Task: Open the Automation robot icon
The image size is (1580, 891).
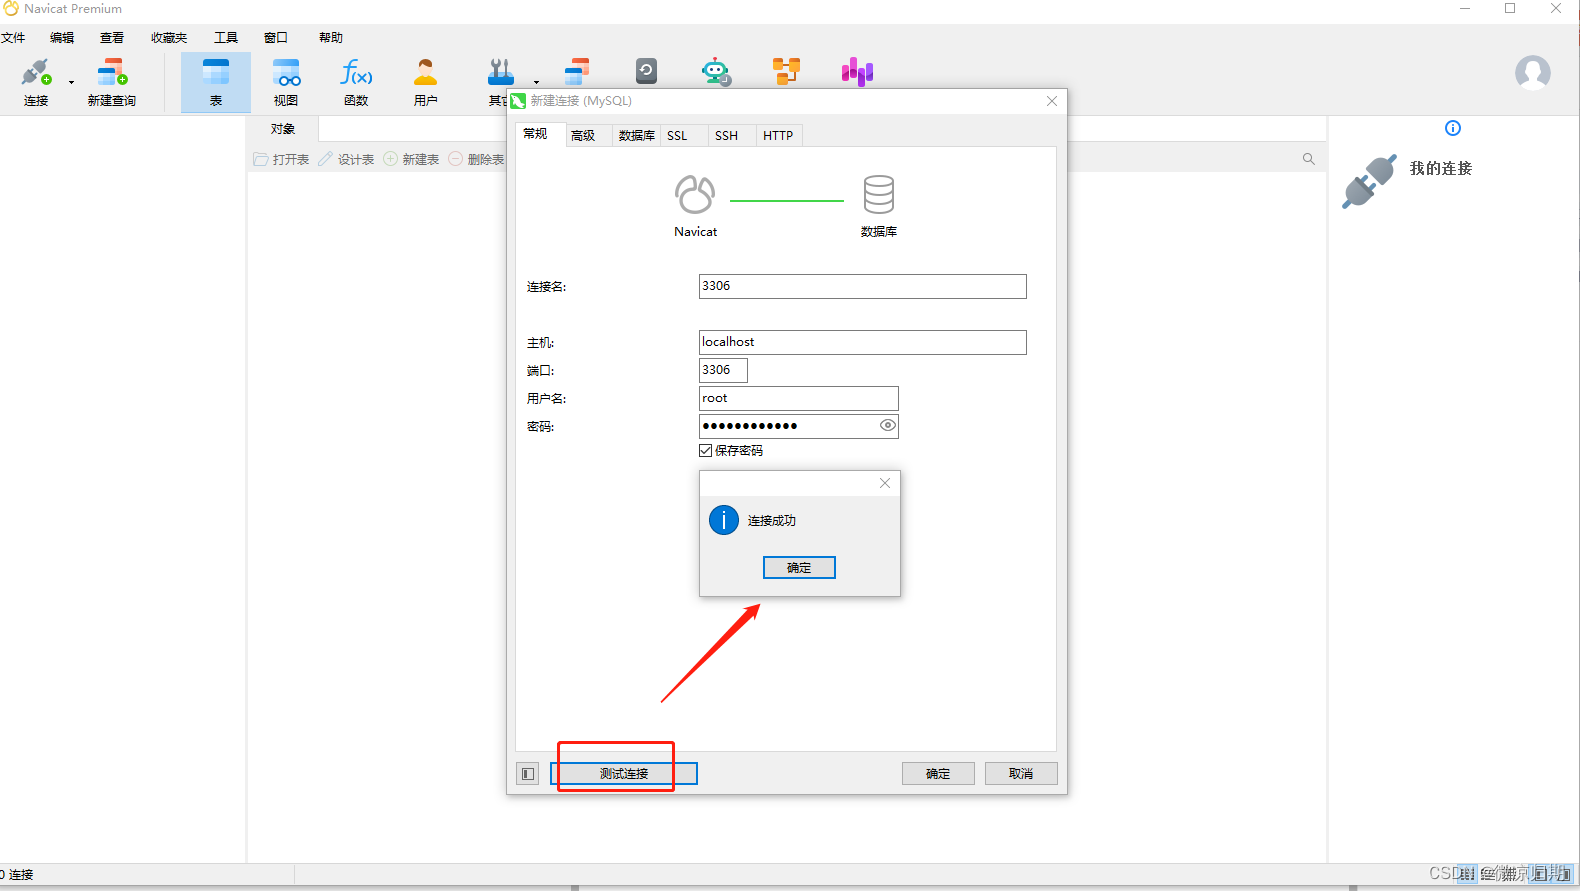Action: (x=716, y=72)
